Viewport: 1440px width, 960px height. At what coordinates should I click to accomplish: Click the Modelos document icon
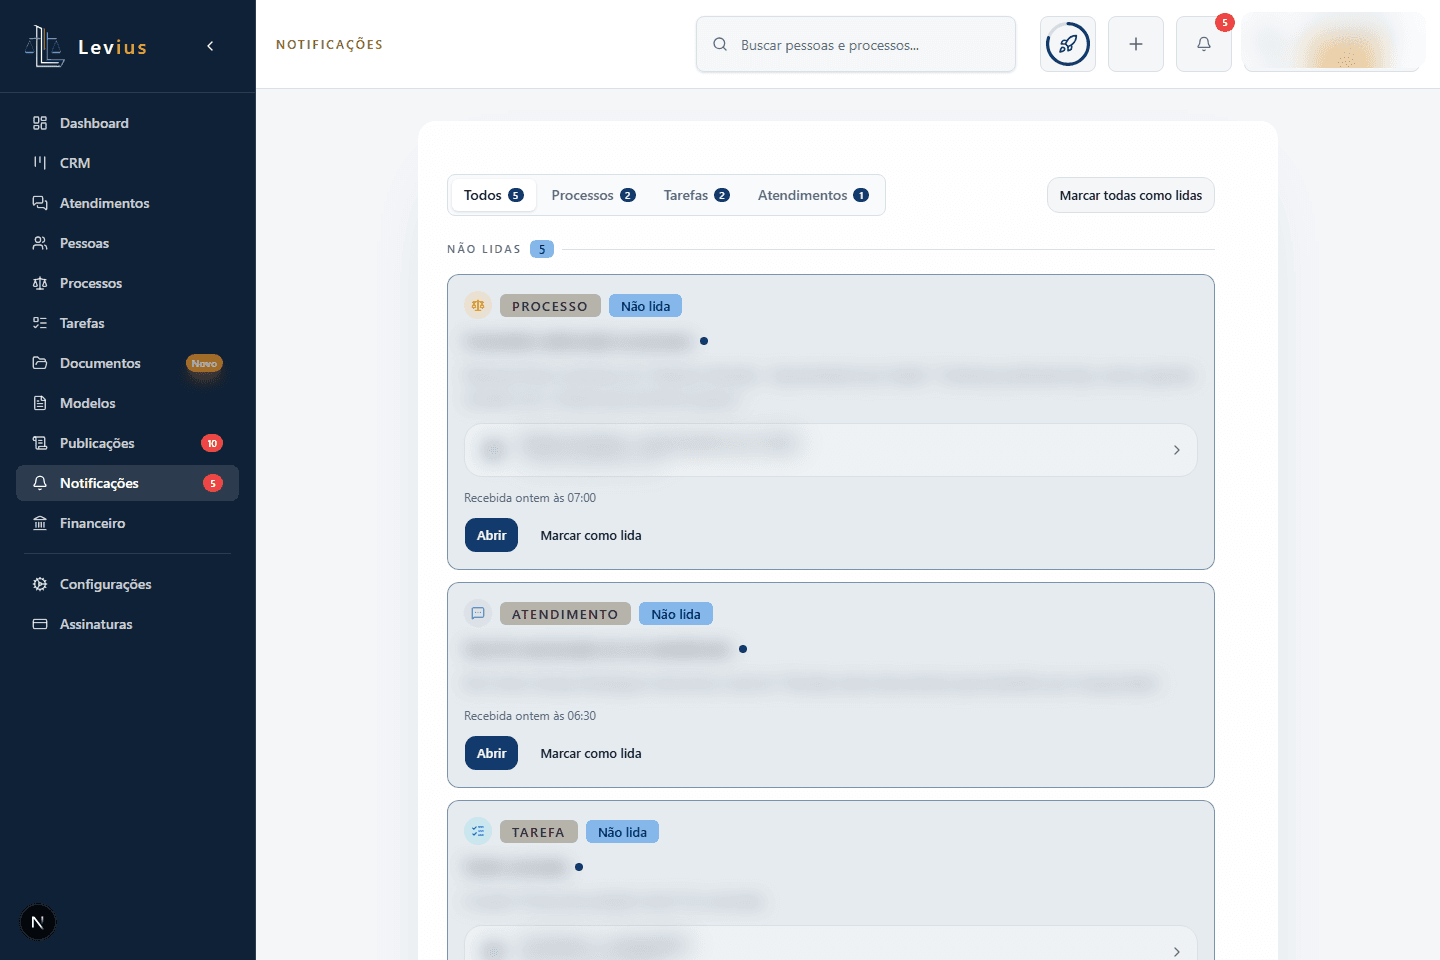(40, 403)
